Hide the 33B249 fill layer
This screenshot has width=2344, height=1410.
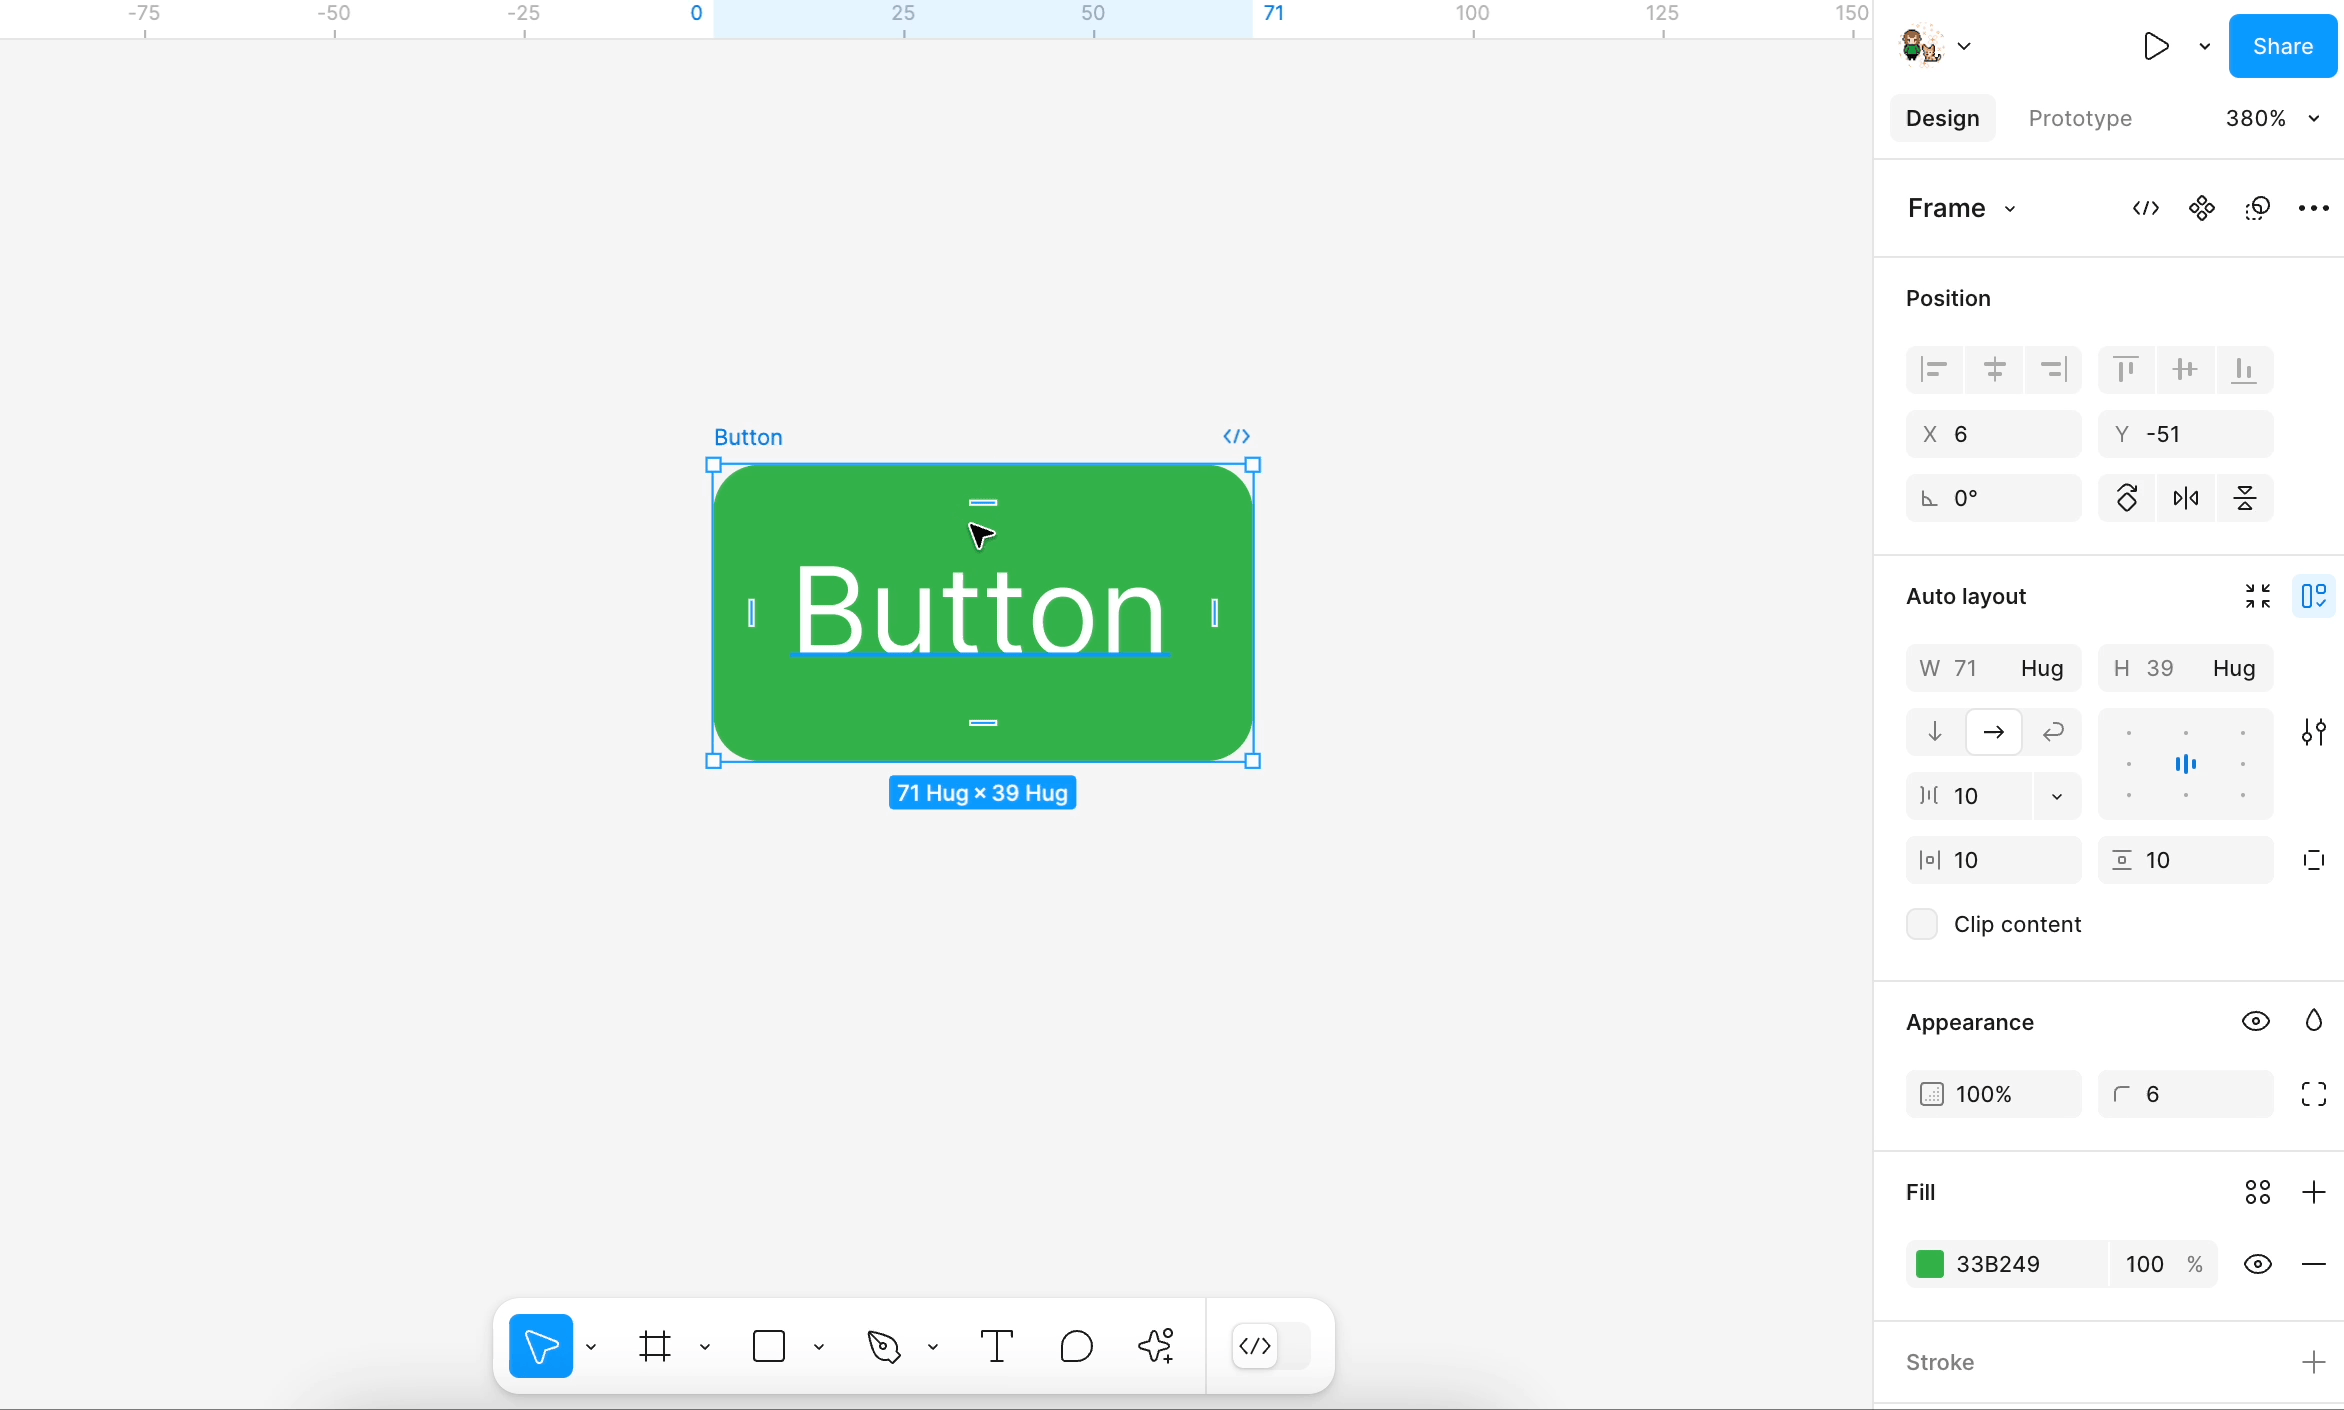pyautogui.click(x=2257, y=1264)
